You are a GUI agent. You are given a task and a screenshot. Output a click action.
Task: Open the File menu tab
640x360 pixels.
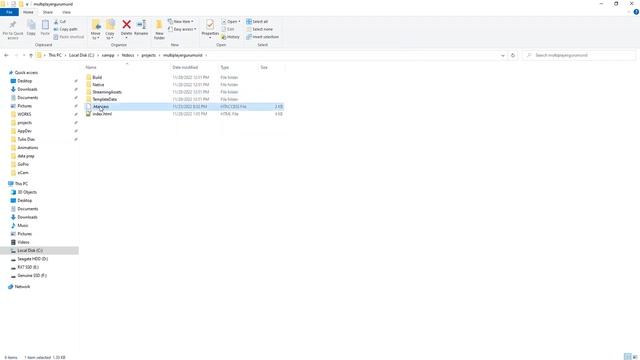click(x=9, y=12)
